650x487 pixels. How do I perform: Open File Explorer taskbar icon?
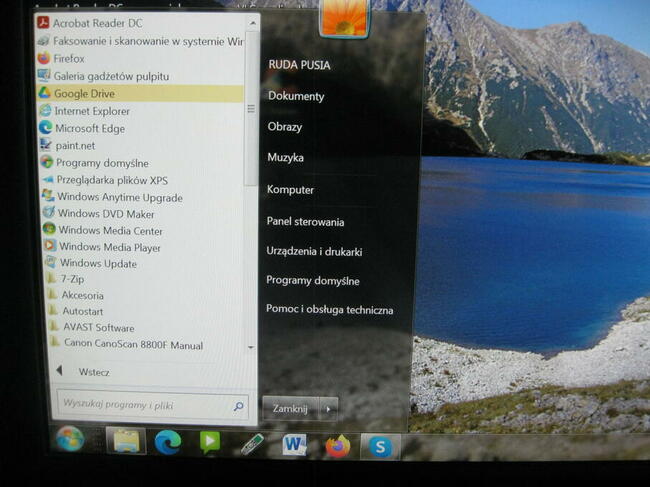(126, 441)
